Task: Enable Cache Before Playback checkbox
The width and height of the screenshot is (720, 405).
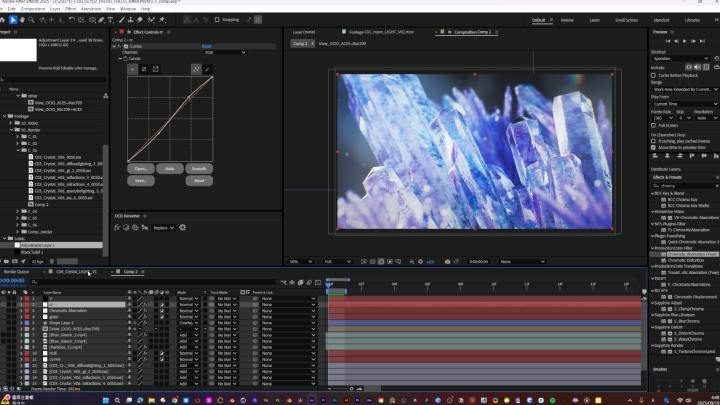Action: pyautogui.click(x=655, y=75)
